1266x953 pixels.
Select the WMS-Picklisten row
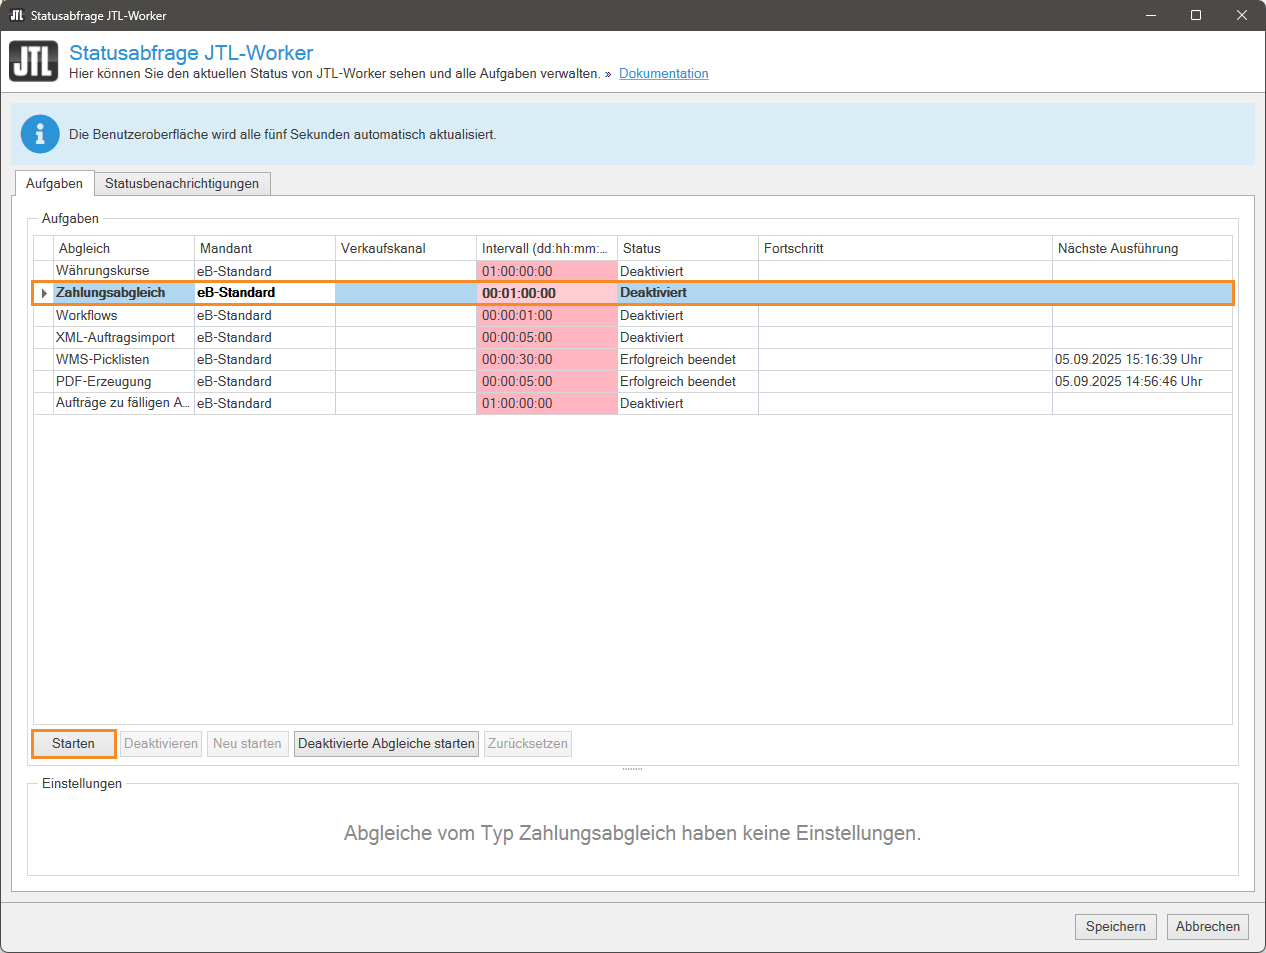(102, 359)
